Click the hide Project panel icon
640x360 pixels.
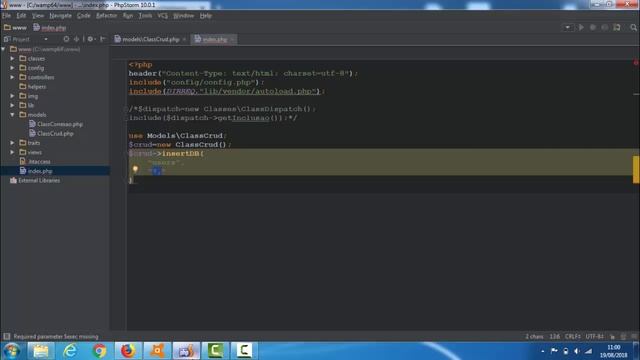pyautogui.click(x=102, y=39)
